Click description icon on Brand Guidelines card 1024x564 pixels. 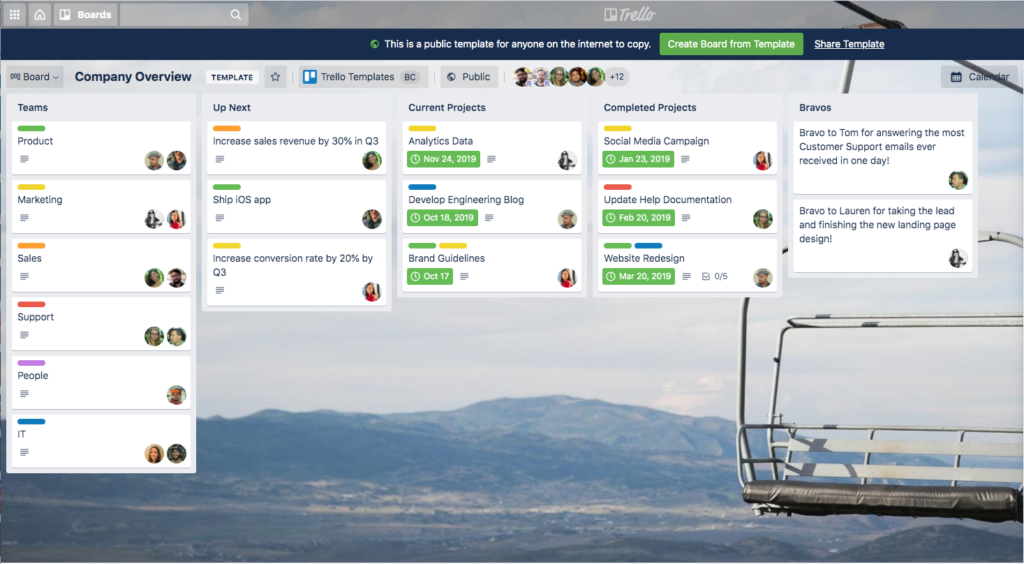464,276
